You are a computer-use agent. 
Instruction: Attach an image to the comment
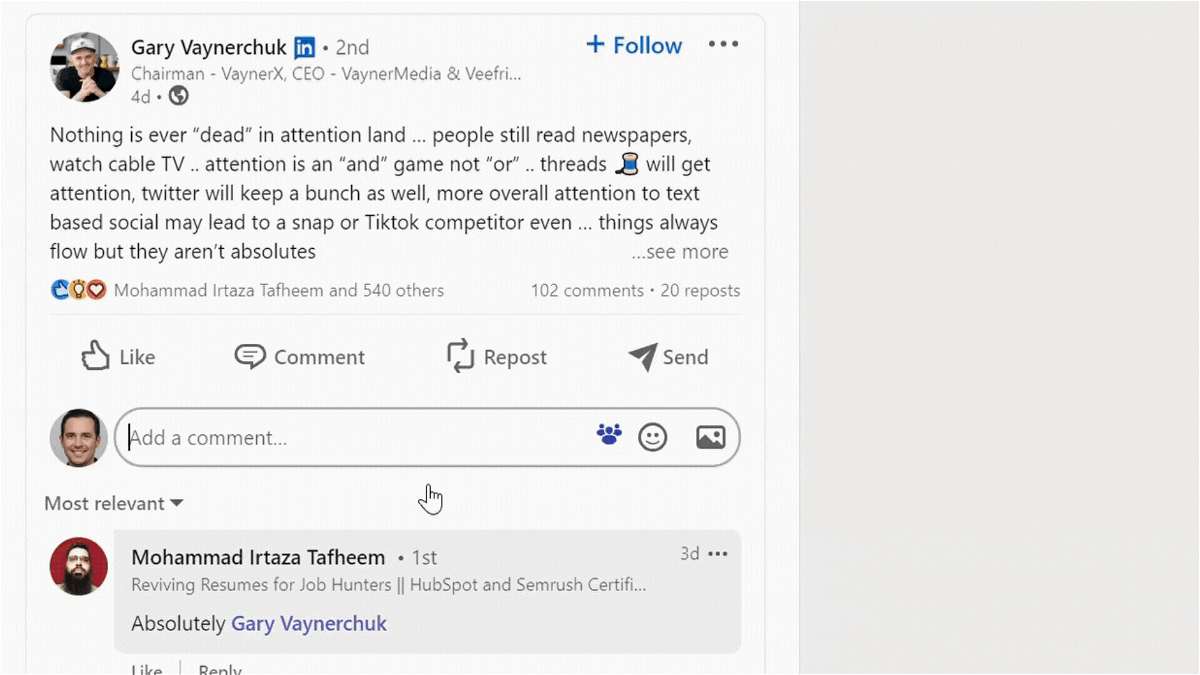(x=710, y=437)
